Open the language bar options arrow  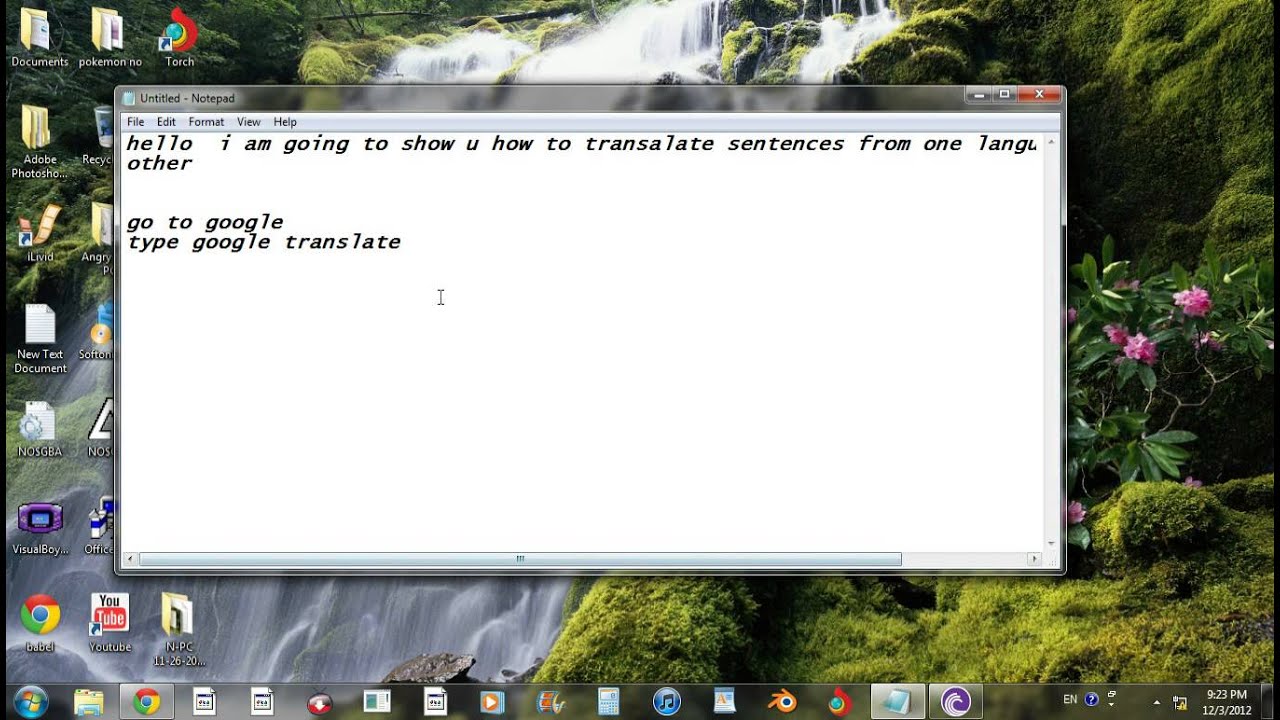(x=1111, y=702)
